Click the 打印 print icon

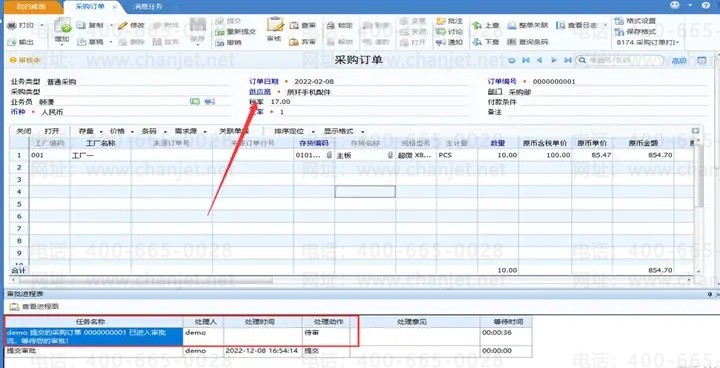click(x=11, y=26)
